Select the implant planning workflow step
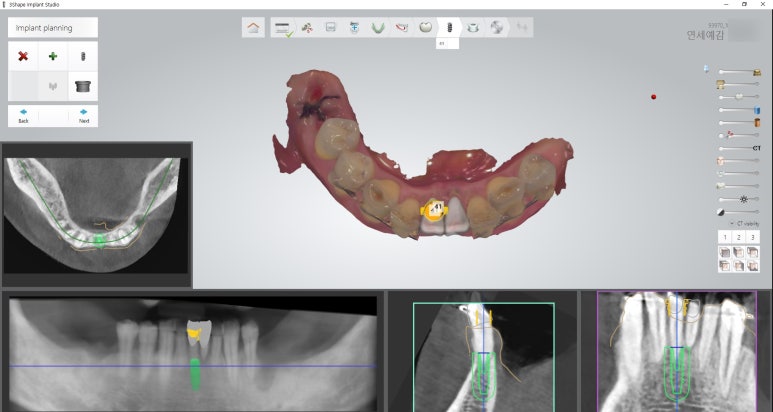The width and height of the screenshot is (773, 412). point(449,28)
